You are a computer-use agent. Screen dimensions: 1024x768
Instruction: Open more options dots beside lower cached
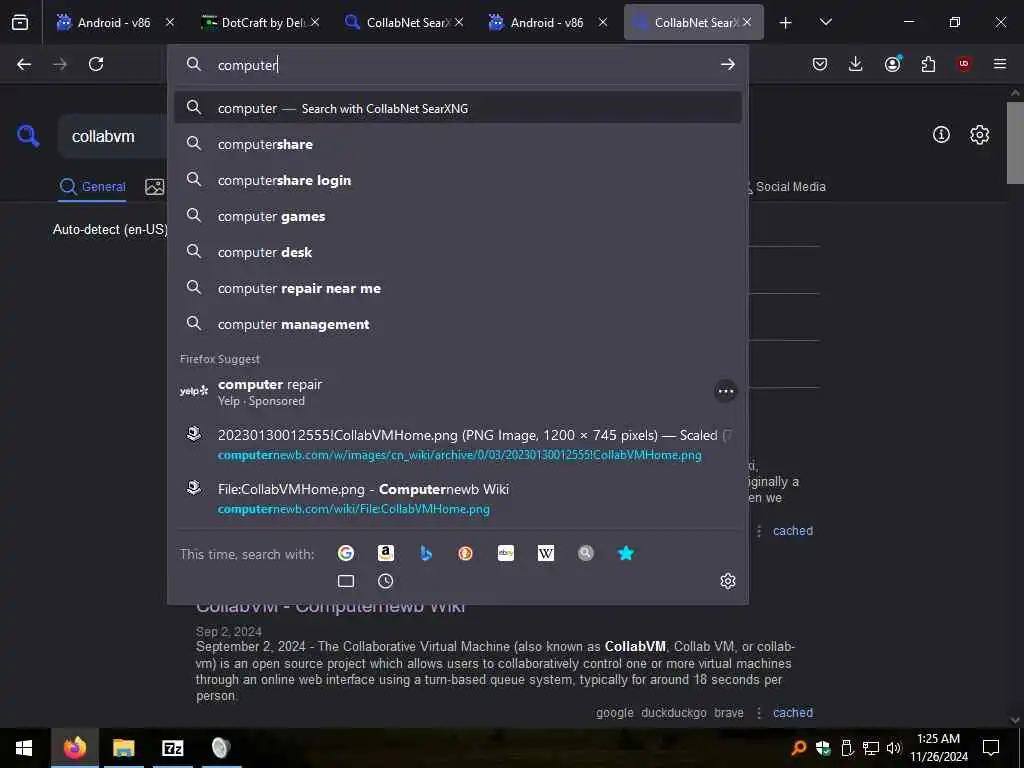(759, 712)
